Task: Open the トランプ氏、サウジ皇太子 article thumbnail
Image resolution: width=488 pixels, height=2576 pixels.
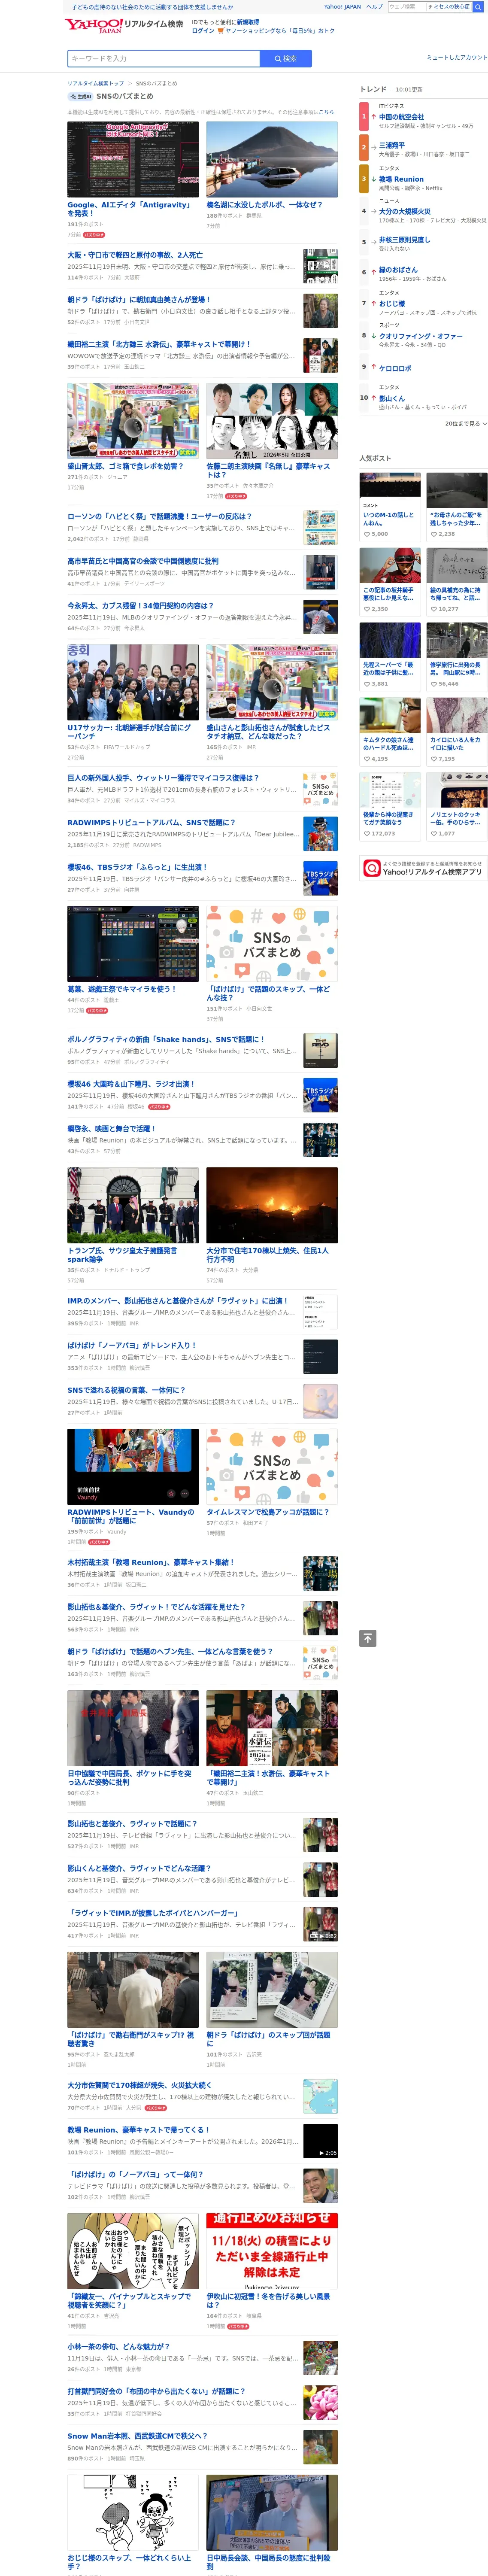Action: click(x=132, y=1205)
